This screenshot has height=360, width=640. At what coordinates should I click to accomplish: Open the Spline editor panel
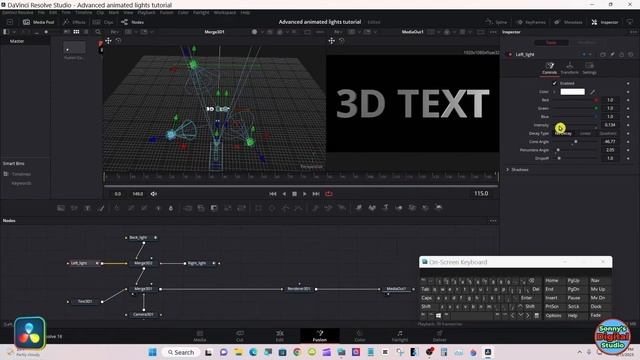(x=496, y=22)
